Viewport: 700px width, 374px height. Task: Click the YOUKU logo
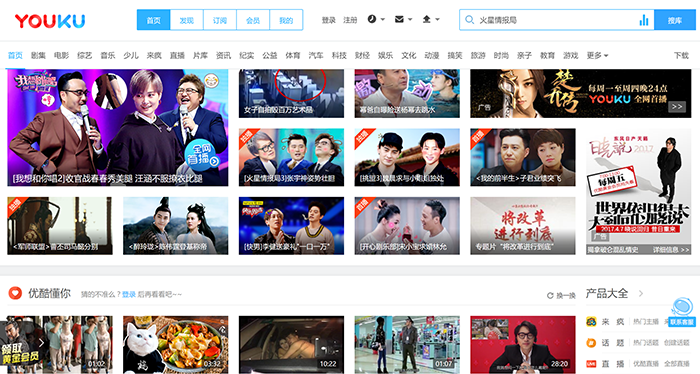50,21
